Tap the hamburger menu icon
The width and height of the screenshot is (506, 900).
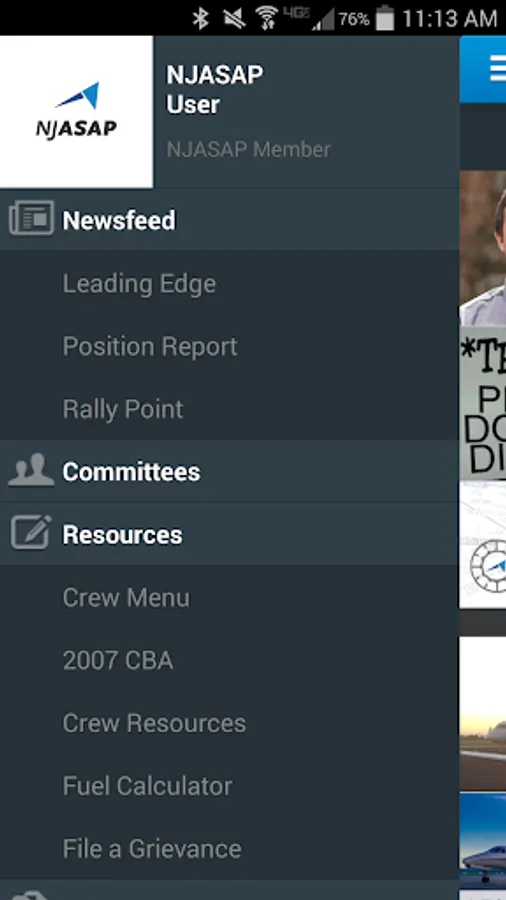(497, 70)
